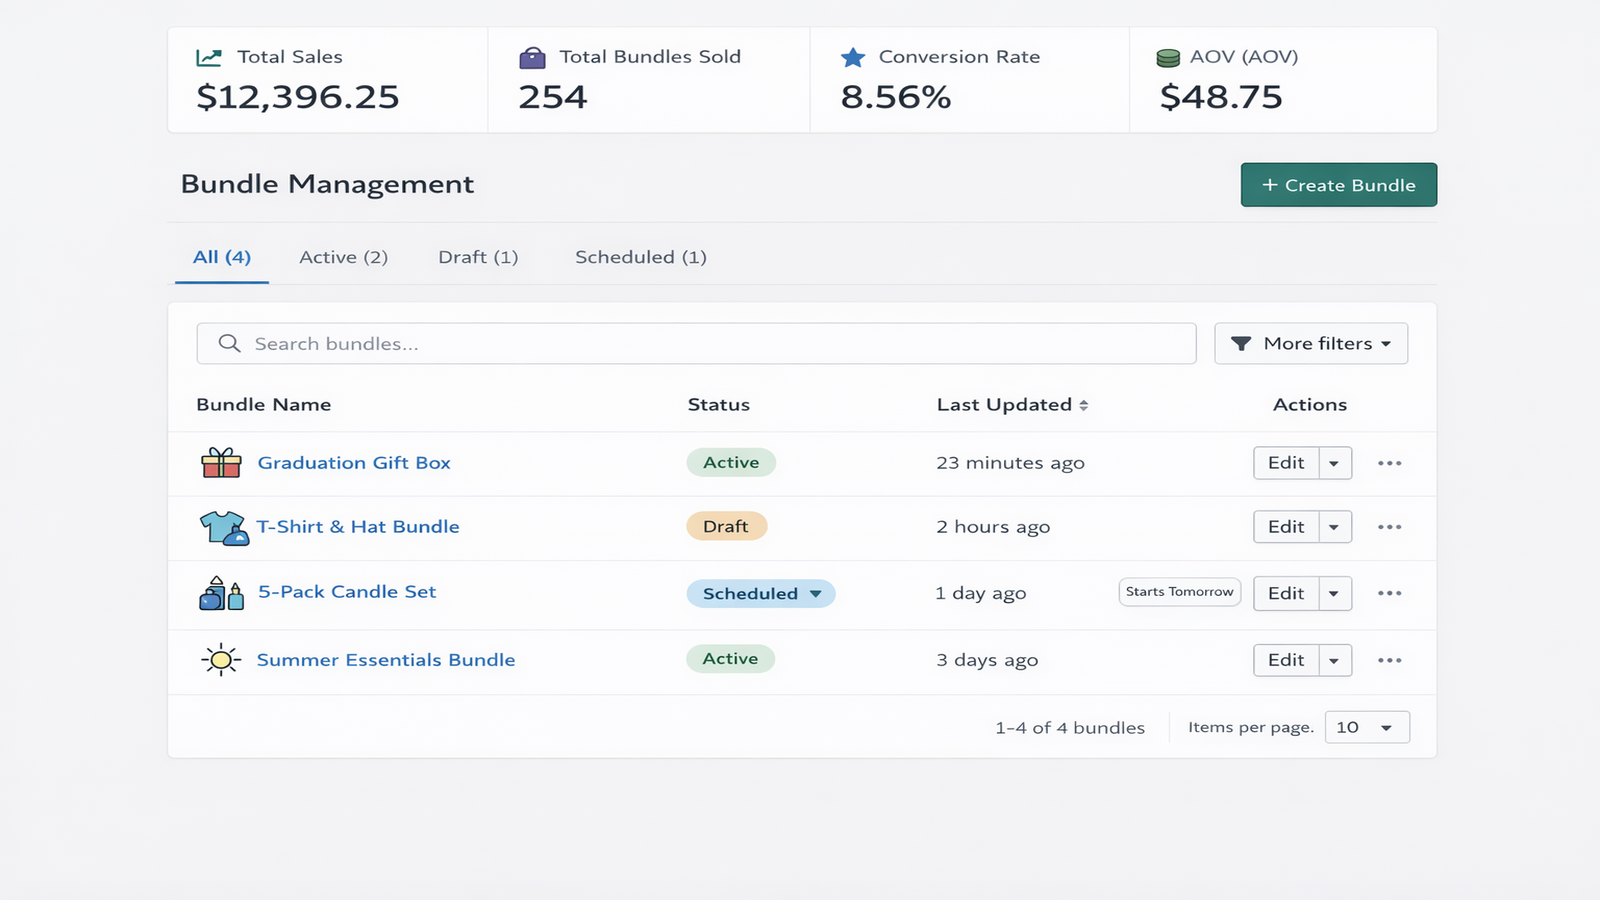Switch to the Active (2) tab
The height and width of the screenshot is (900, 1600).
pos(344,257)
